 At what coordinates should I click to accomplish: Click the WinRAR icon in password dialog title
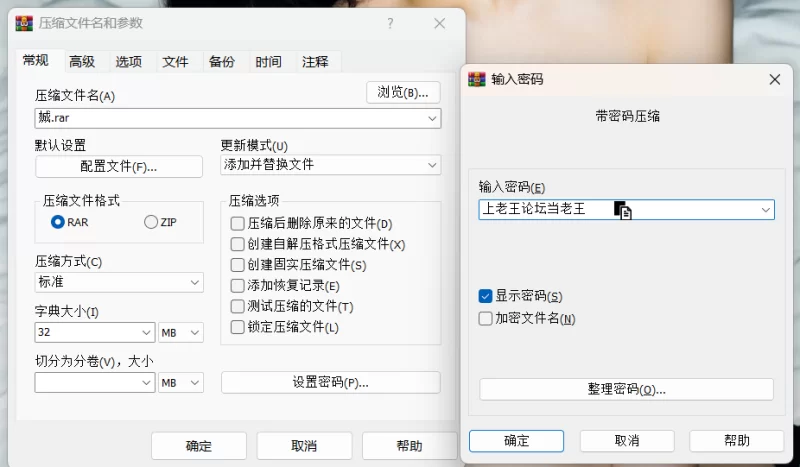pos(477,79)
